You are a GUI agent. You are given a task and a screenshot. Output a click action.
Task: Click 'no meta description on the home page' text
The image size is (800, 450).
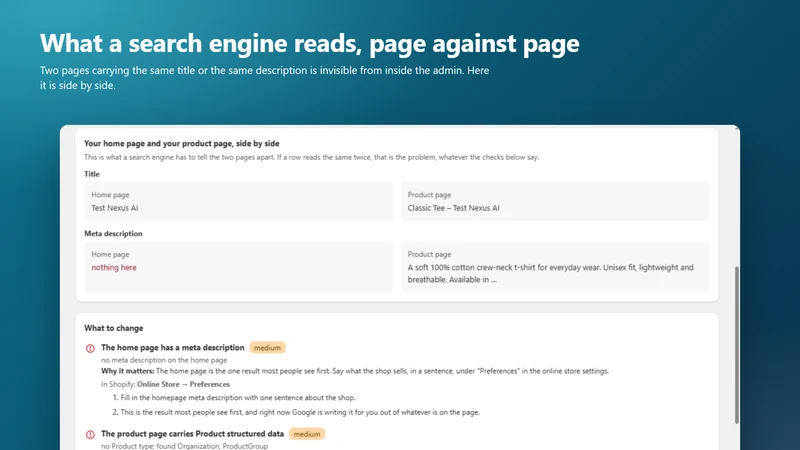point(164,360)
